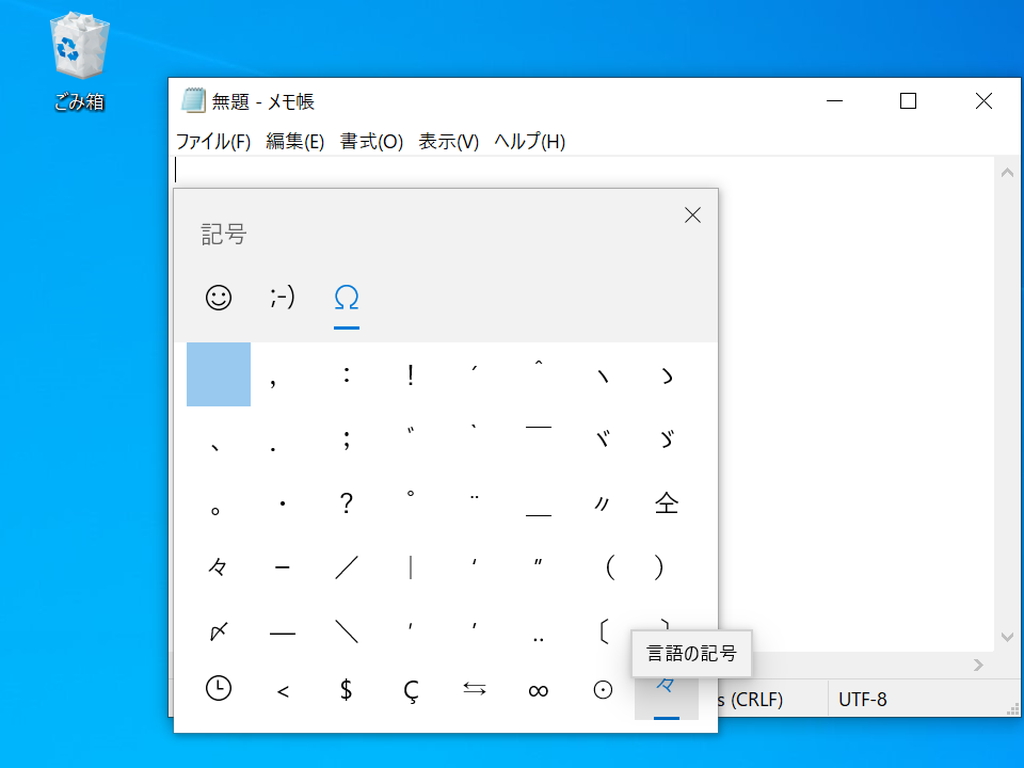Open the ファイル(F) menu

[x=214, y=141]
